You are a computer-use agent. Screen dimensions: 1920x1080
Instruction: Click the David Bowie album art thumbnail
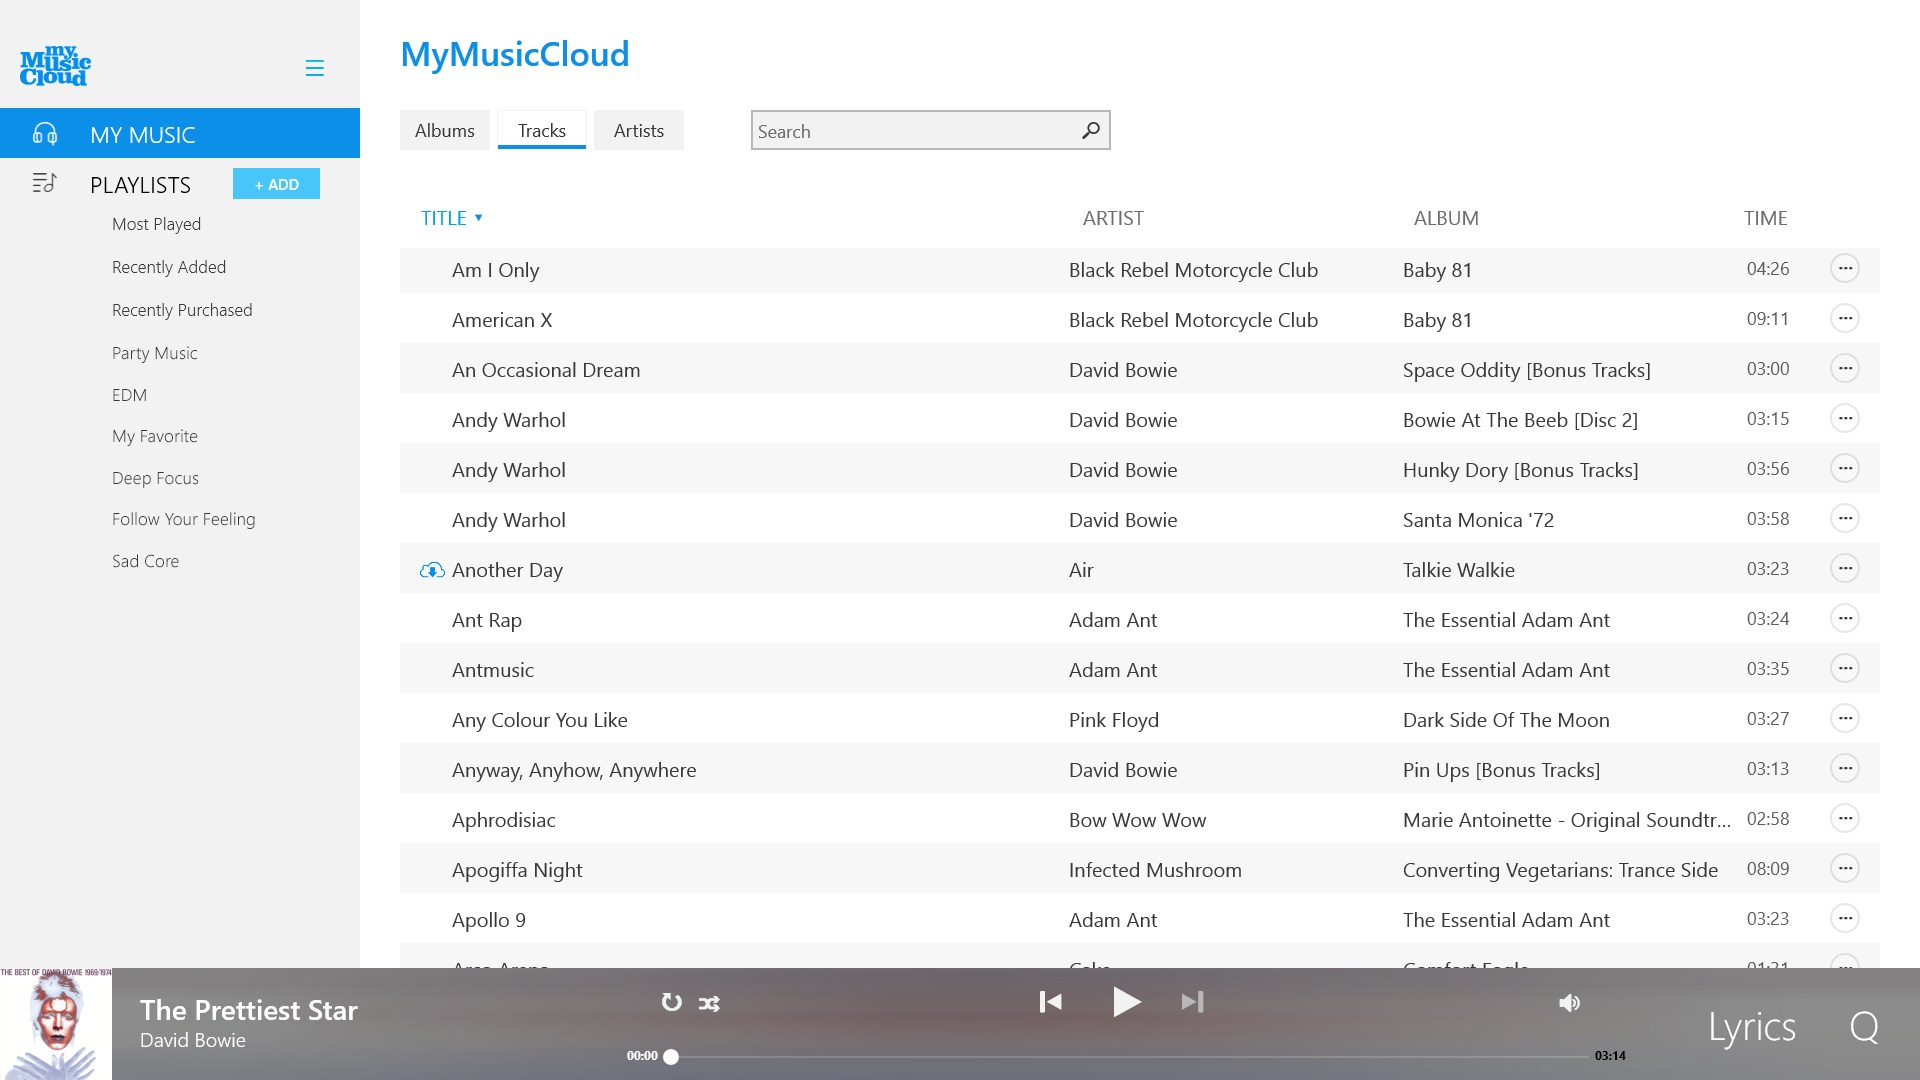tap(56, 1024)
